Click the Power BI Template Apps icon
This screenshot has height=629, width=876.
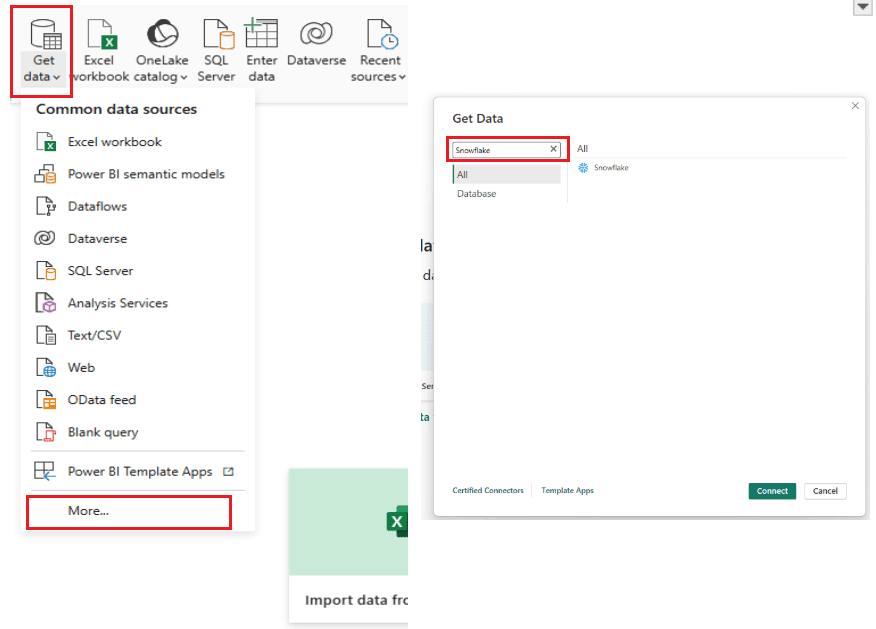pyautogui.click(x=45, y=471)
